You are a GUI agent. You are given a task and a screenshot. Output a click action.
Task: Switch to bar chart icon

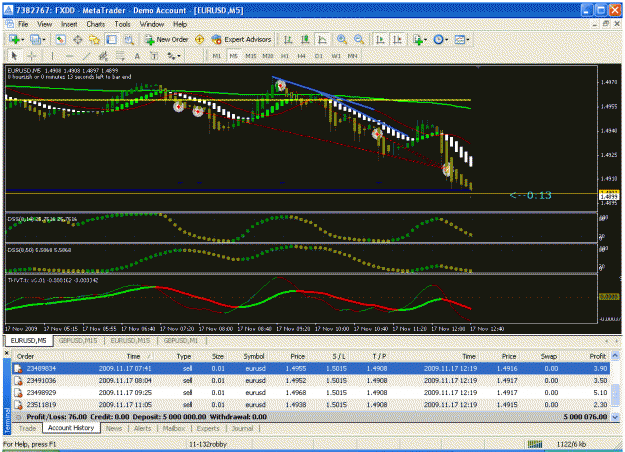pyautogui.click(x=288, y=39)
